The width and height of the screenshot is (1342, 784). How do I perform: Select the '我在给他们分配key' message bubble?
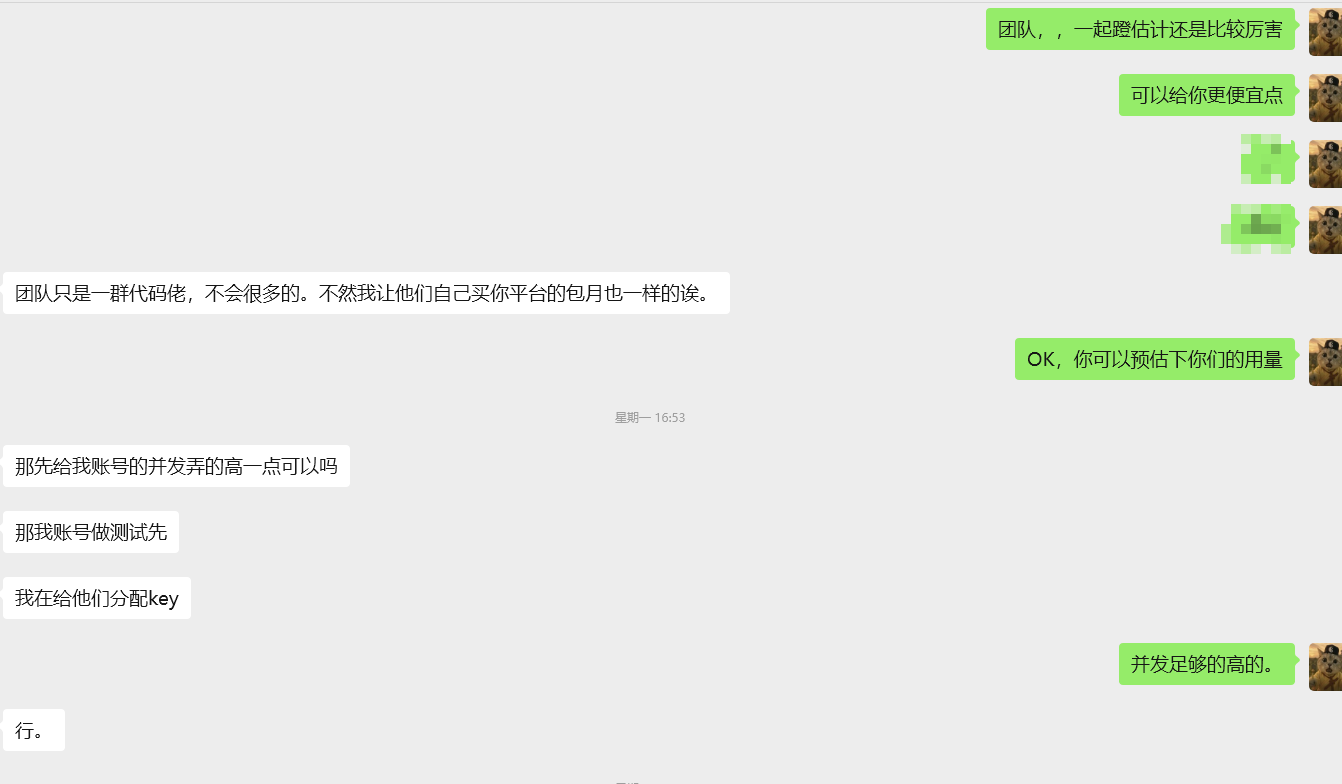pyautogui.click(x=97, y=598)
